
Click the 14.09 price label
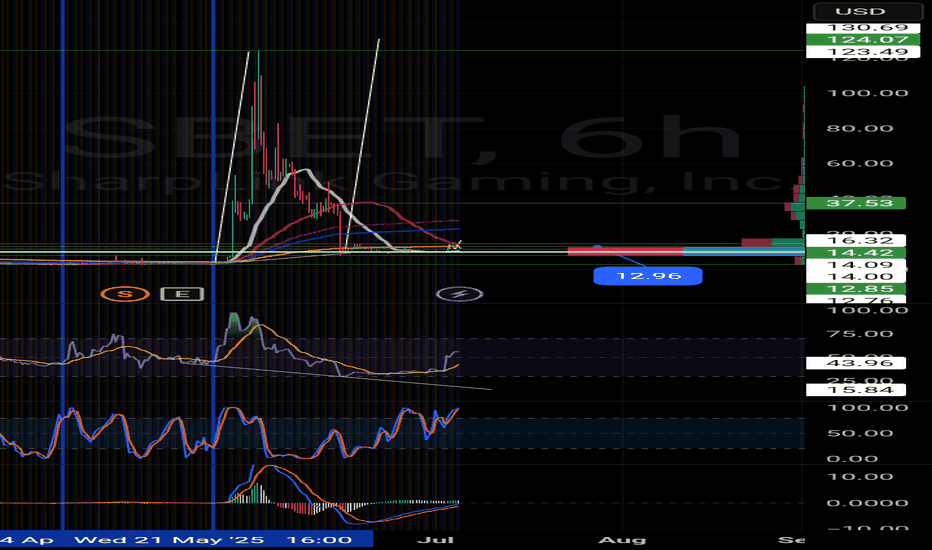[856, 265]
